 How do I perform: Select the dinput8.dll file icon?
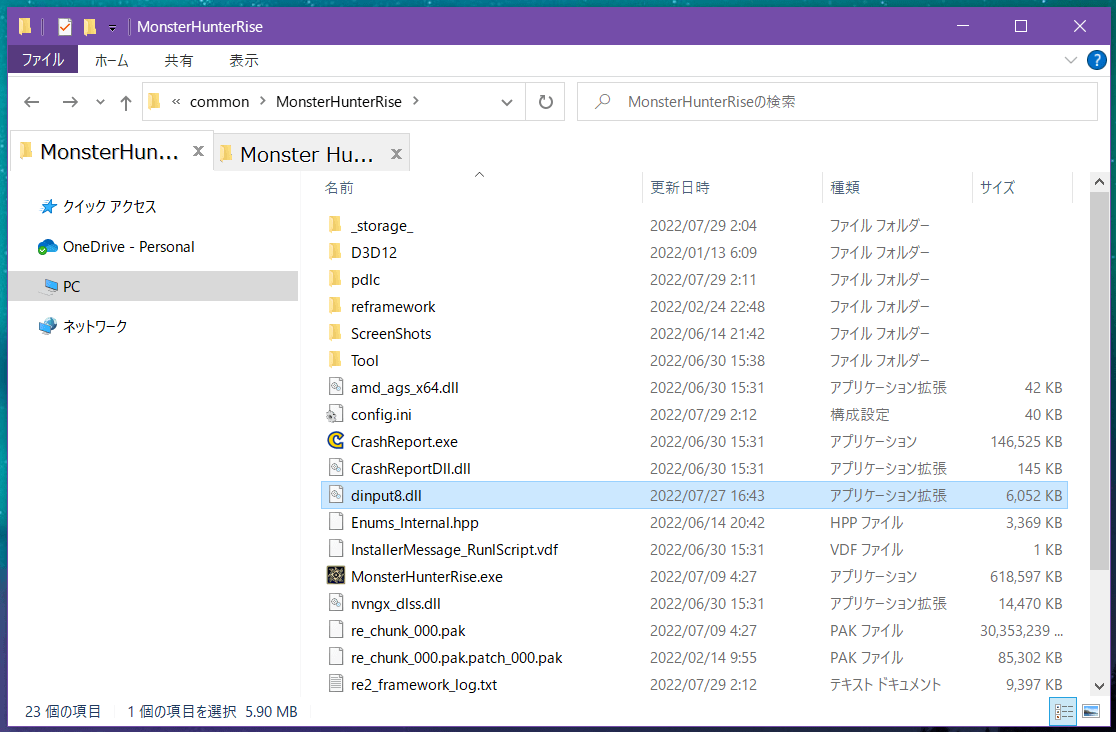click(336, 495)
